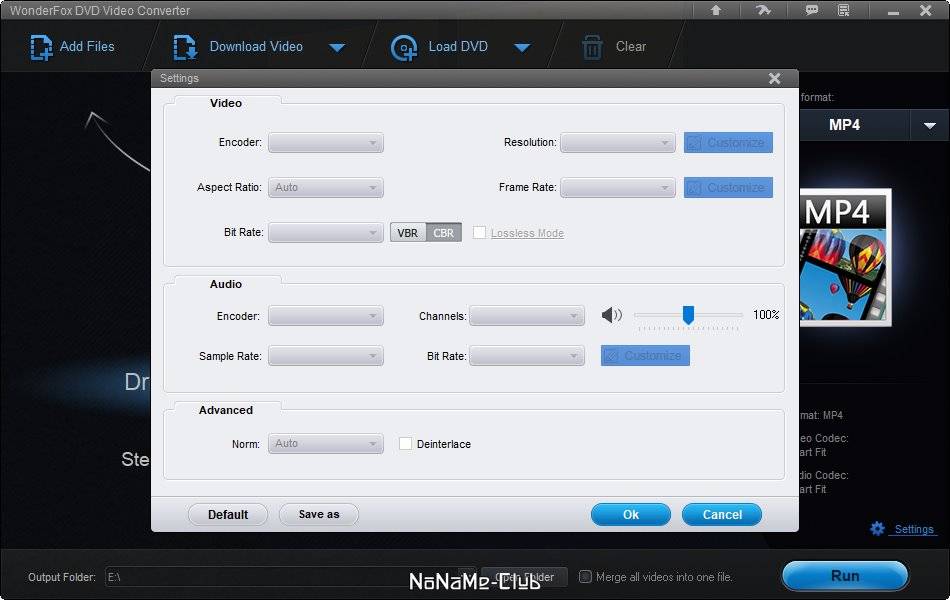Open the feedback chat bubble icon
Image resolution: width=950 pixels, height=600 pixels.
point(811,10)
